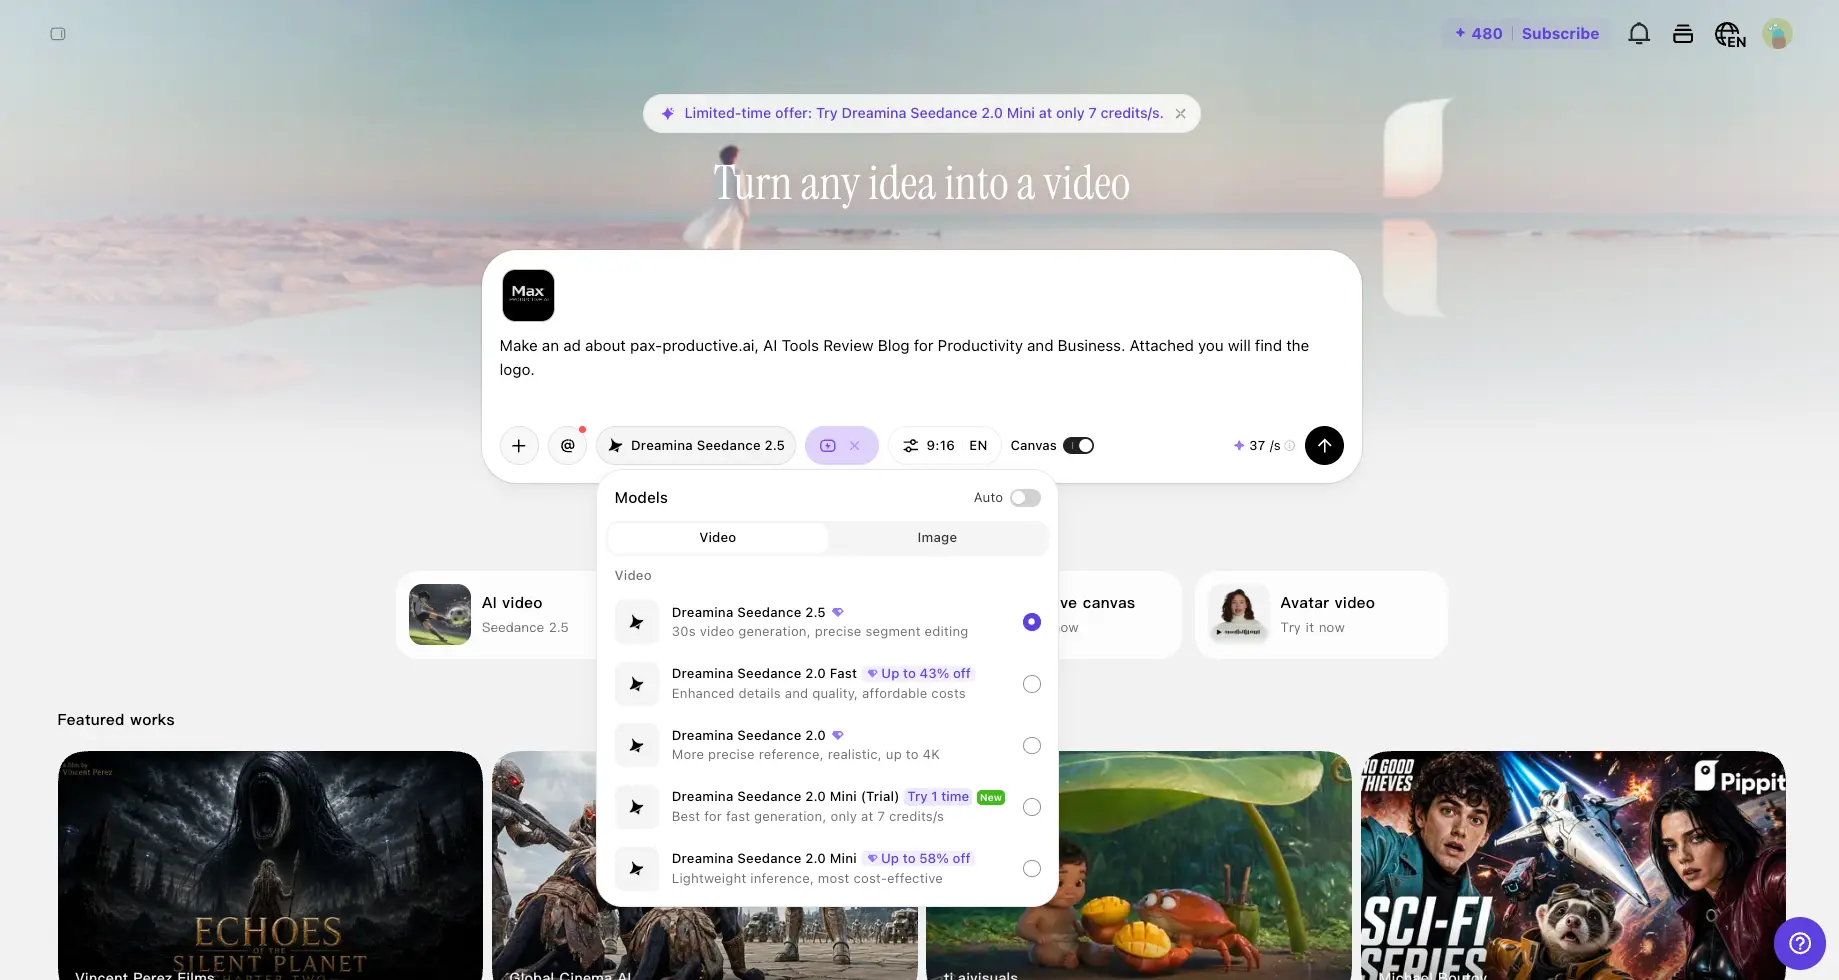Open the Avatar video card
Image resolution: width=1839 pixels, height=980 pixels.
[x=1321, y=615]
